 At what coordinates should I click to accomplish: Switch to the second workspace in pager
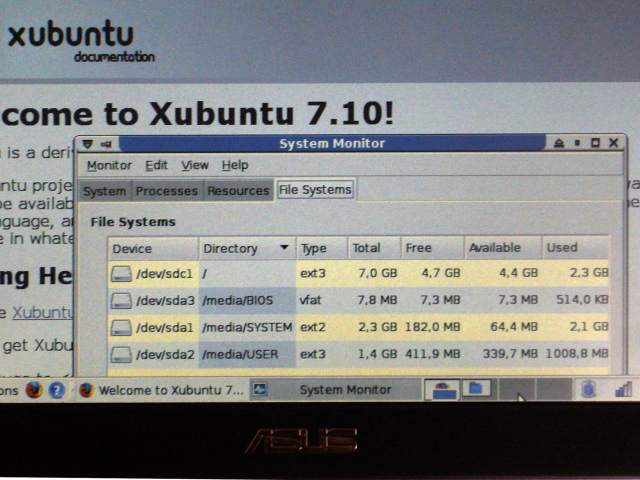coord(477,389)
